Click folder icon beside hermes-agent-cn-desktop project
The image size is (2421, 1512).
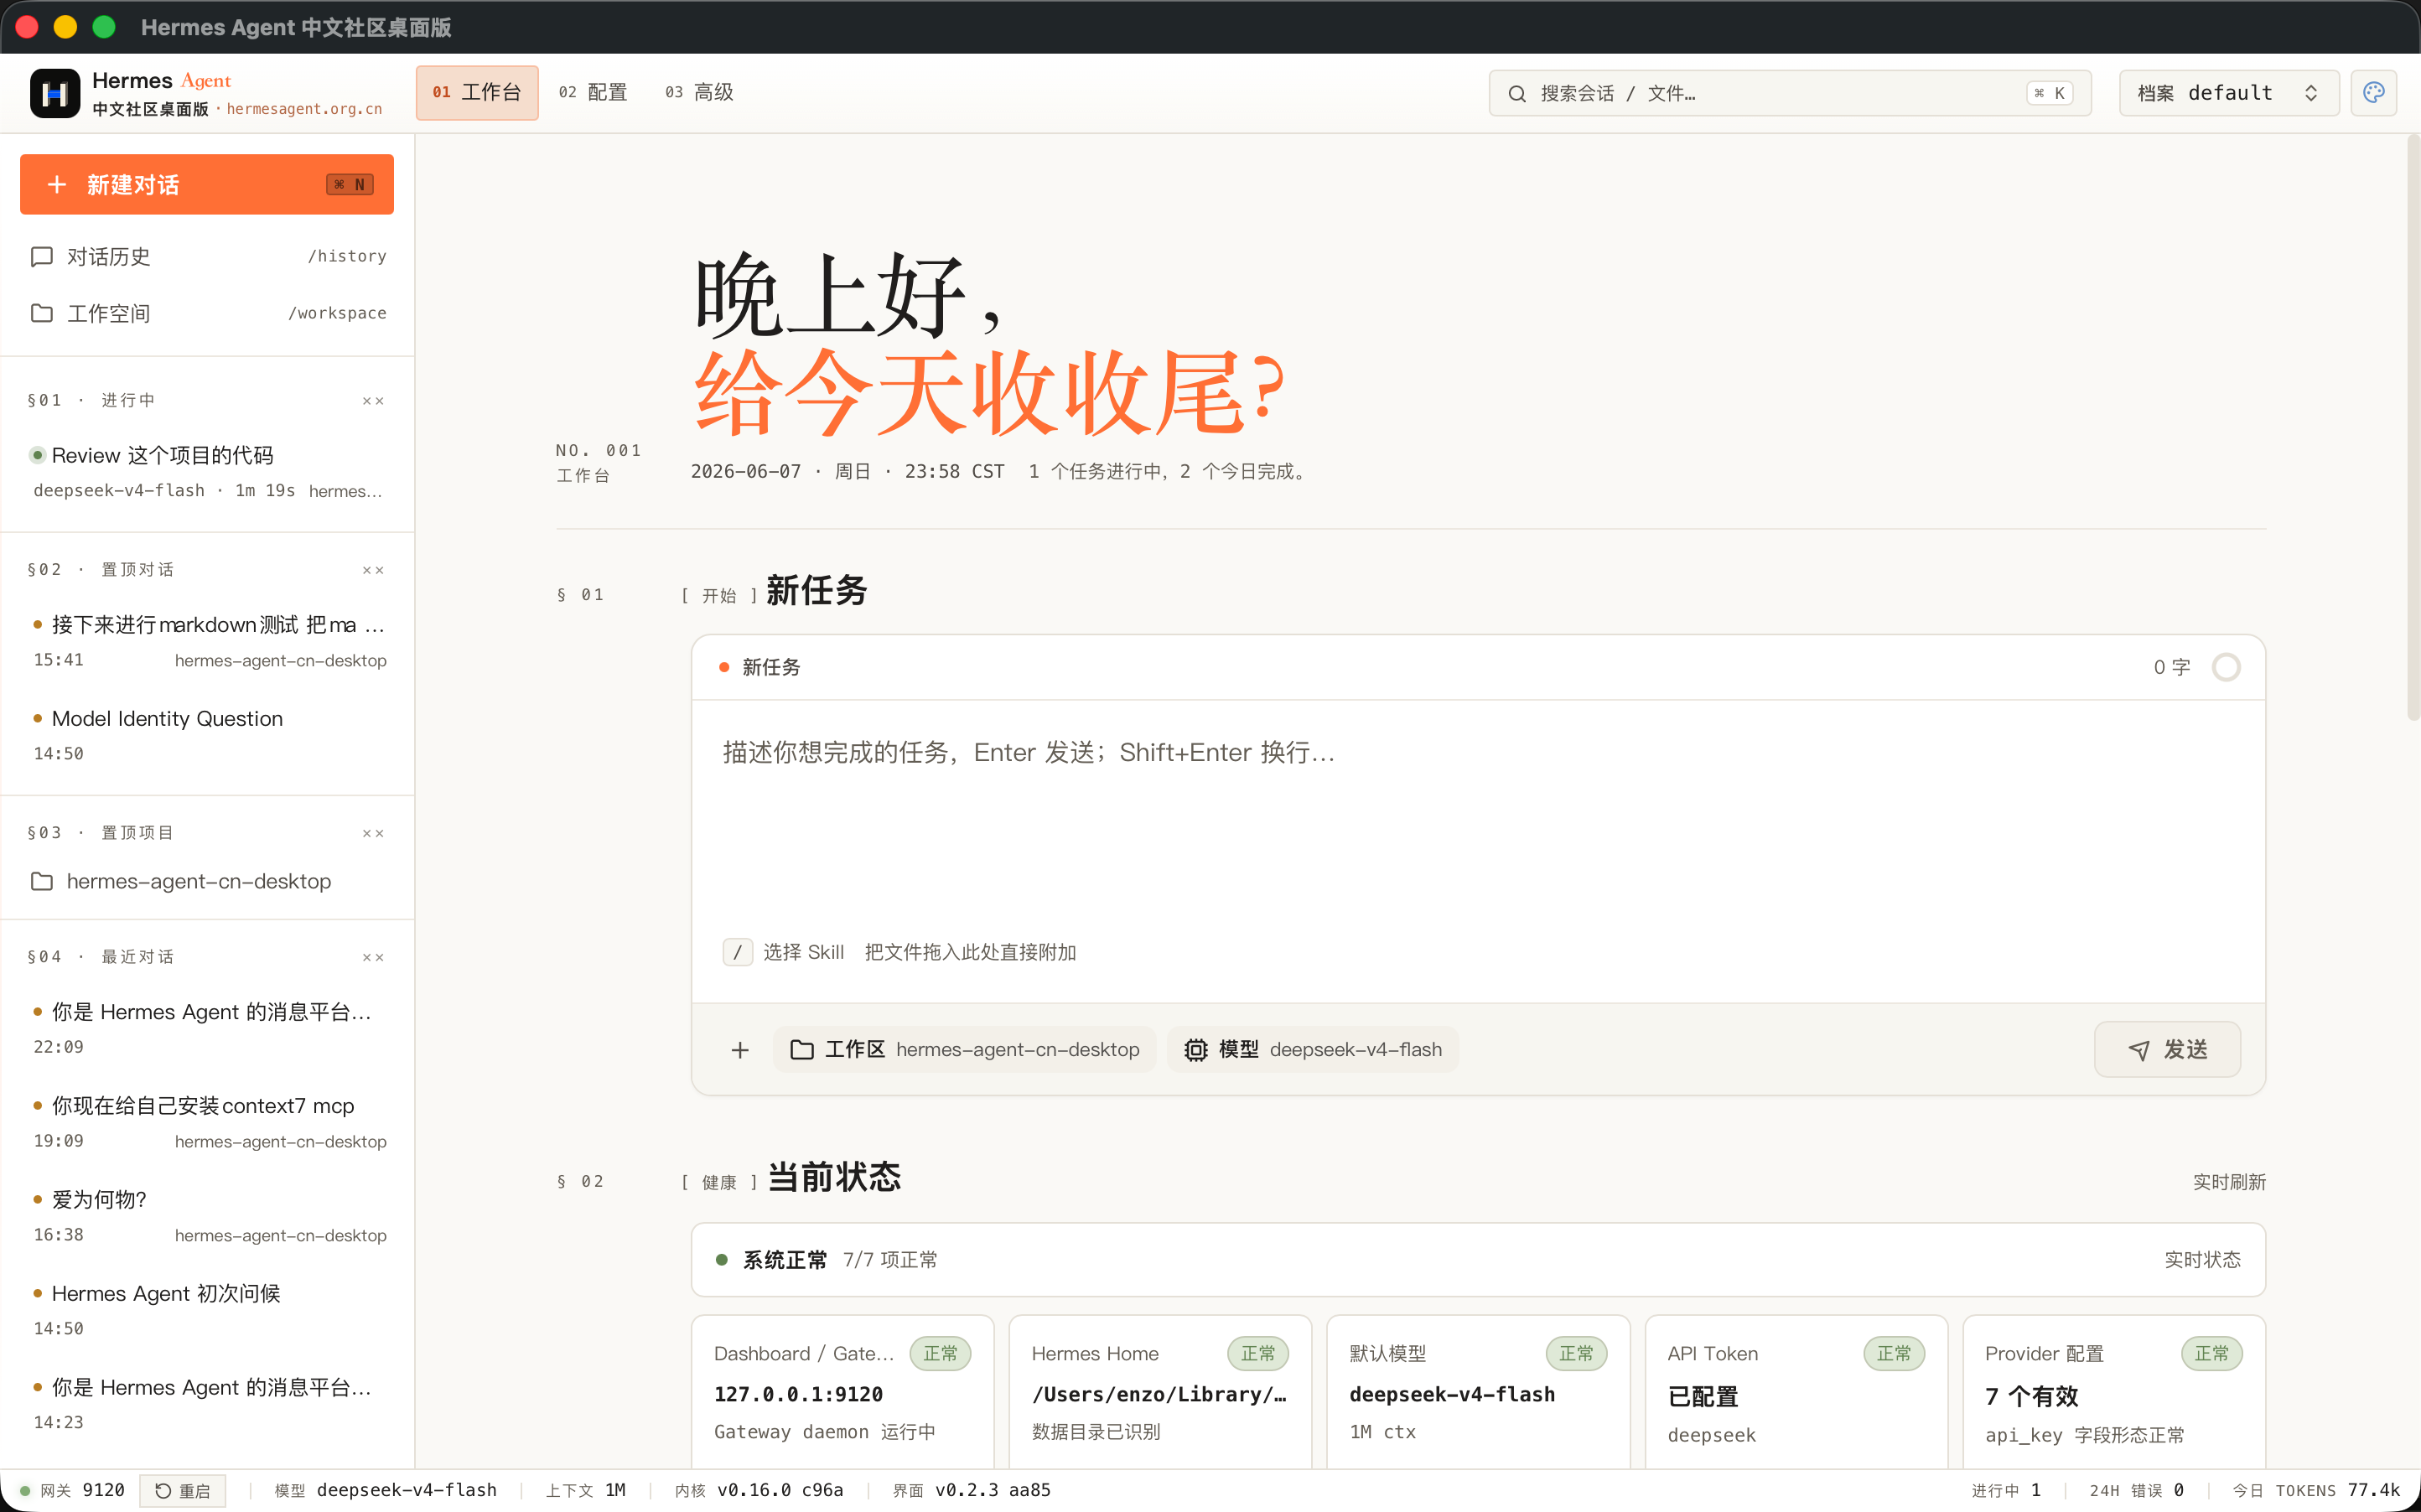point(42,881)
